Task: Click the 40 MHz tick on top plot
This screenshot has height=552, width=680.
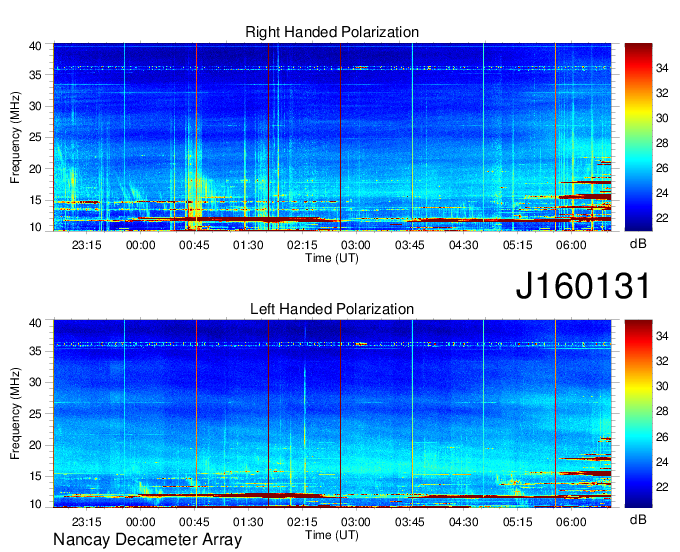Action: (35, 46)
